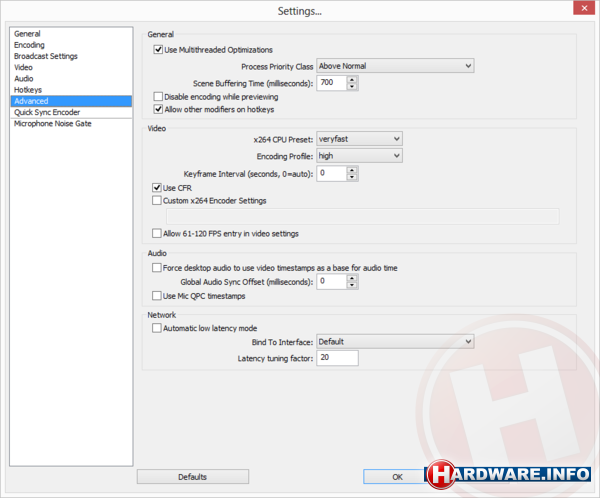Increase Global Audio Sync Offset value
The width and height of the screenshot is (600, 498).
click(352, 278)
